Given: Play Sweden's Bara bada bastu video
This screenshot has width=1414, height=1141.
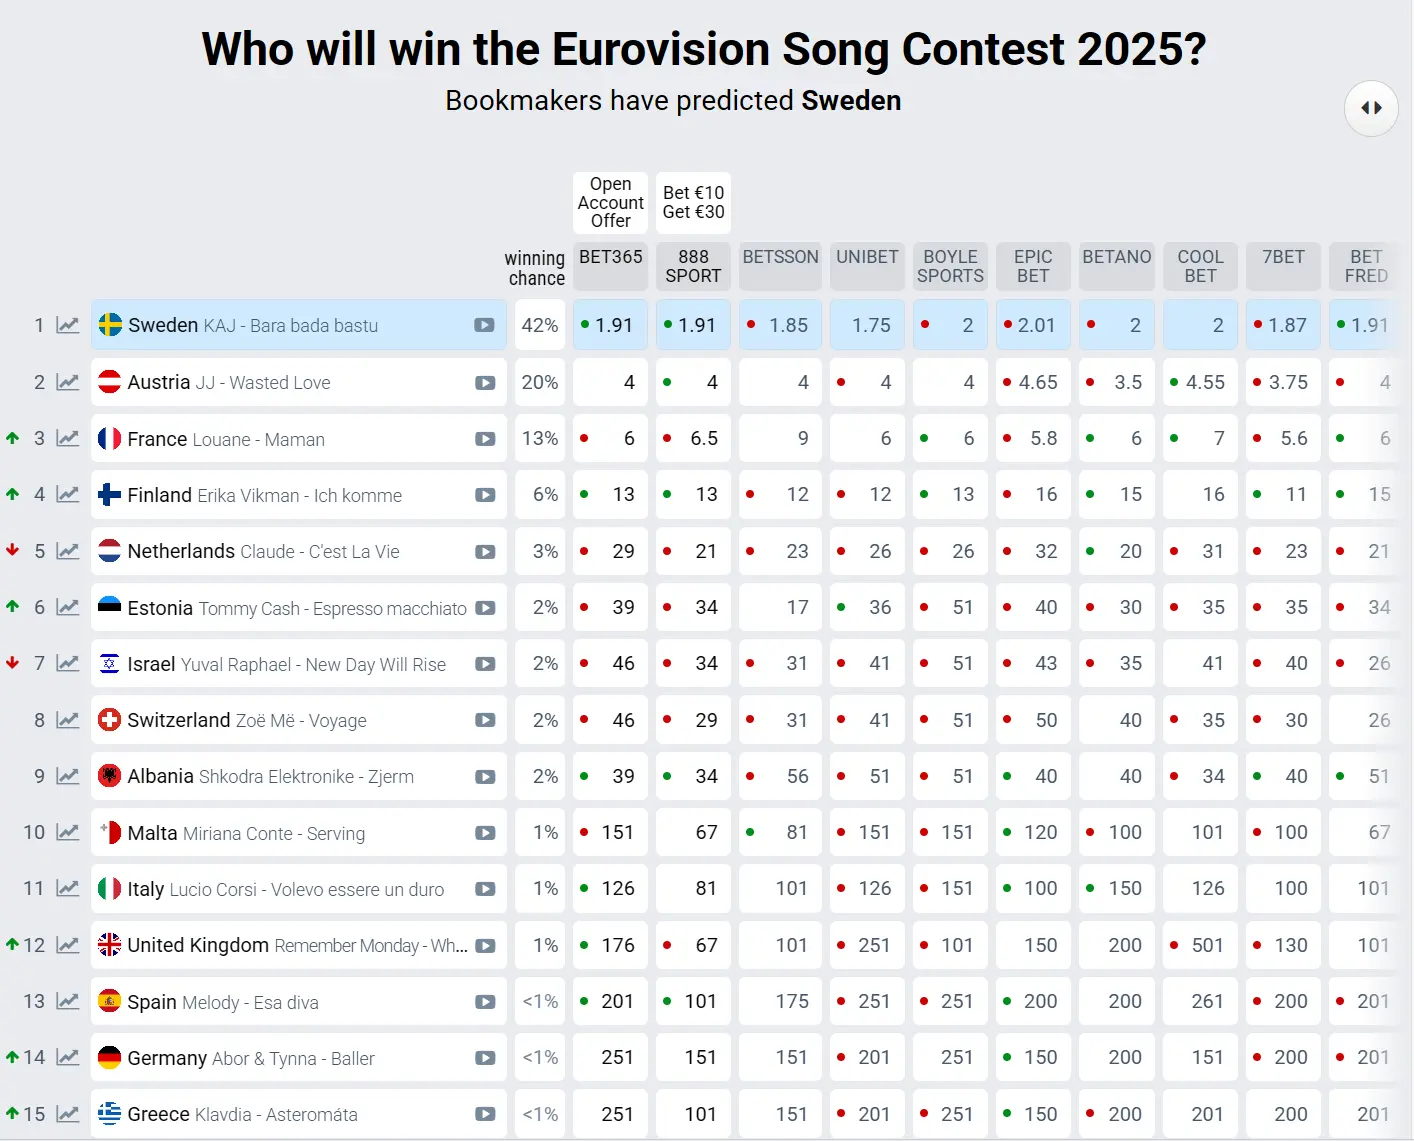Looking at the screenshot, I should 484,325.
